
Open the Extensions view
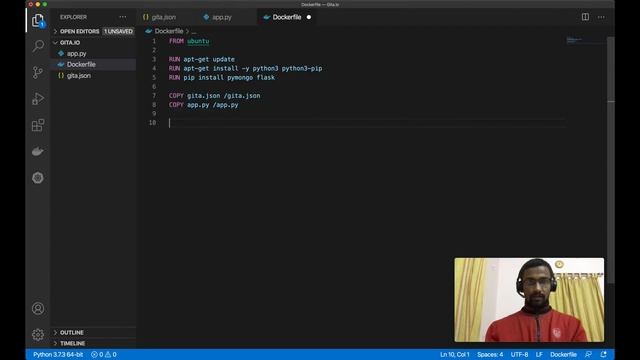(38, 125)
